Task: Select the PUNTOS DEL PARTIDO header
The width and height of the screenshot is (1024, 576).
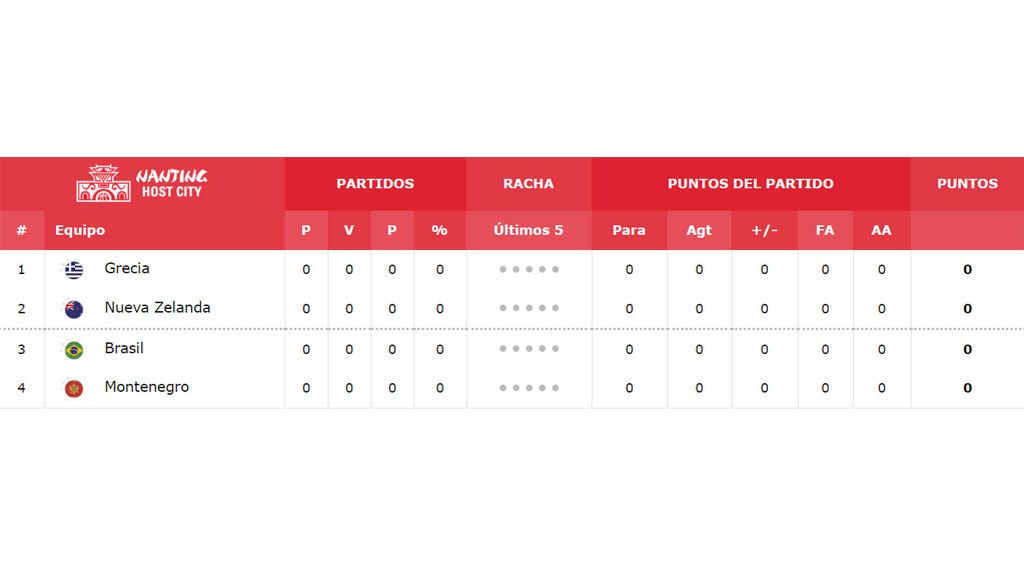Action: point(751,184)
